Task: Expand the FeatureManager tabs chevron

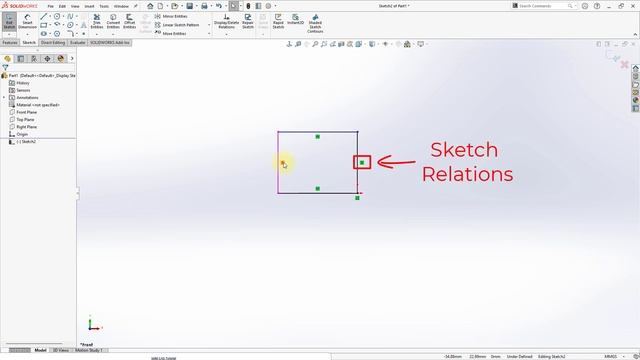Action: [72, 58]
